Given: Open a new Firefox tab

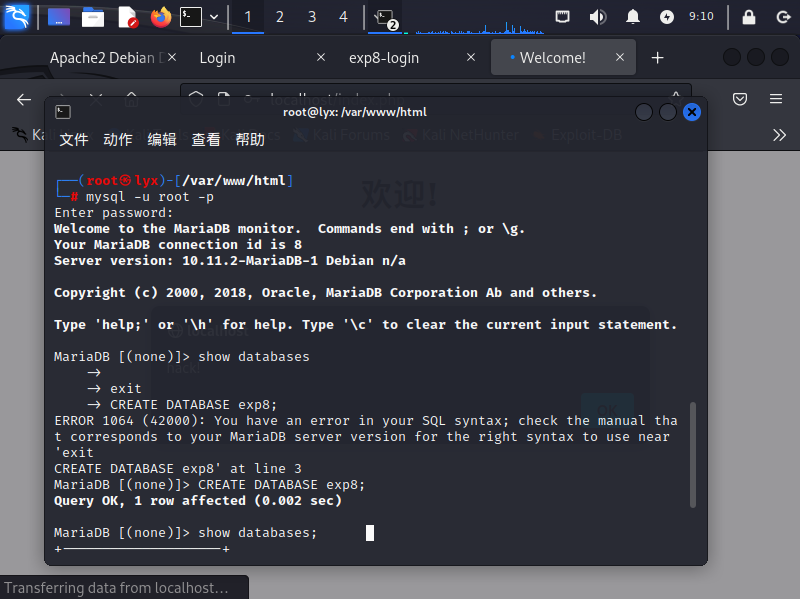Looking at the screenshot, I should tap(658, 58).
